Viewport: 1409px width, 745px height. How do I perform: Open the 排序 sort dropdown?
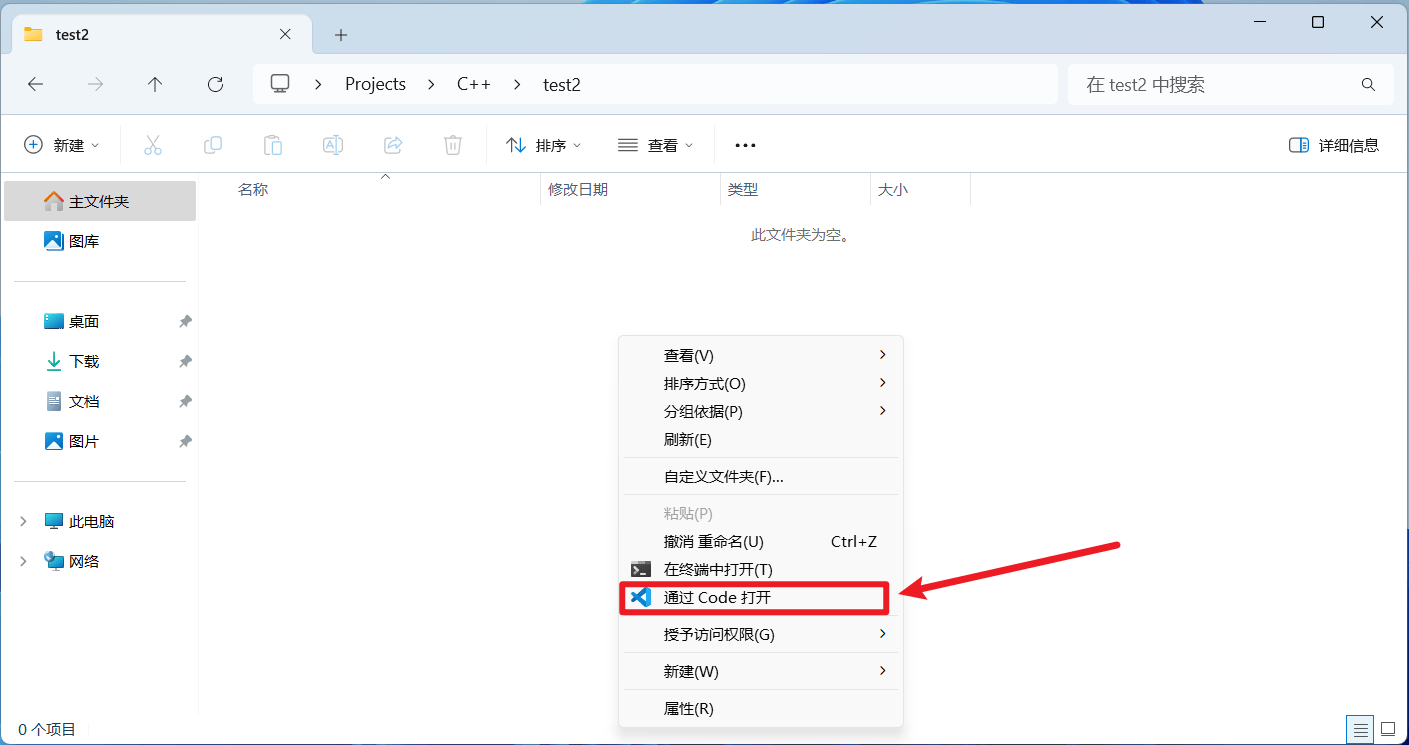coord(544,145)
